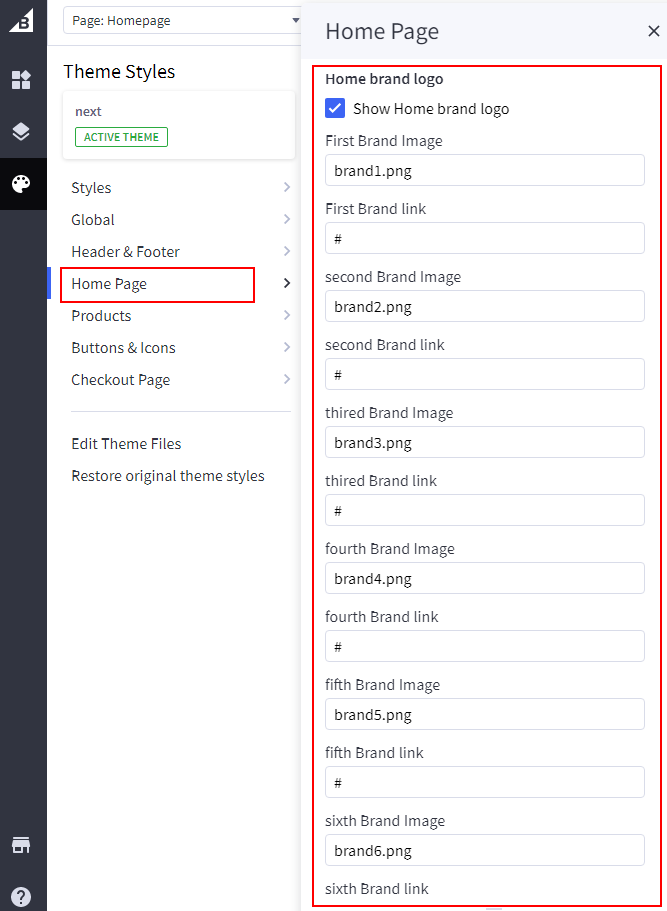Open the Page: Homepage dropdown

[182, 20]
